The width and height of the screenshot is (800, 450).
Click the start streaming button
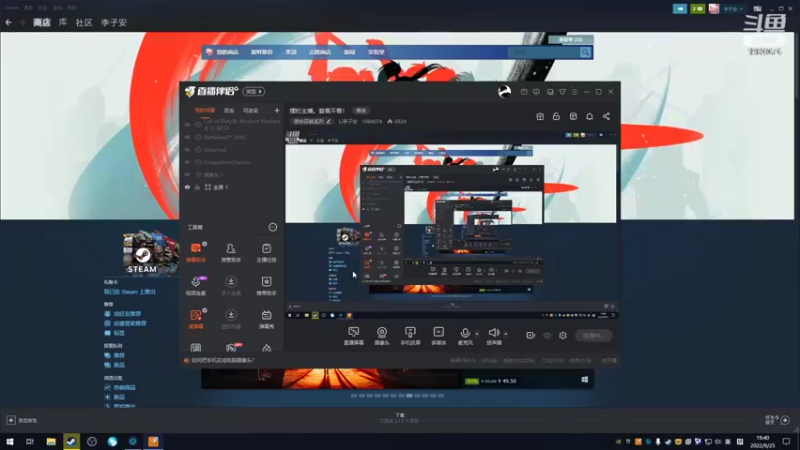tap(593, 335)
